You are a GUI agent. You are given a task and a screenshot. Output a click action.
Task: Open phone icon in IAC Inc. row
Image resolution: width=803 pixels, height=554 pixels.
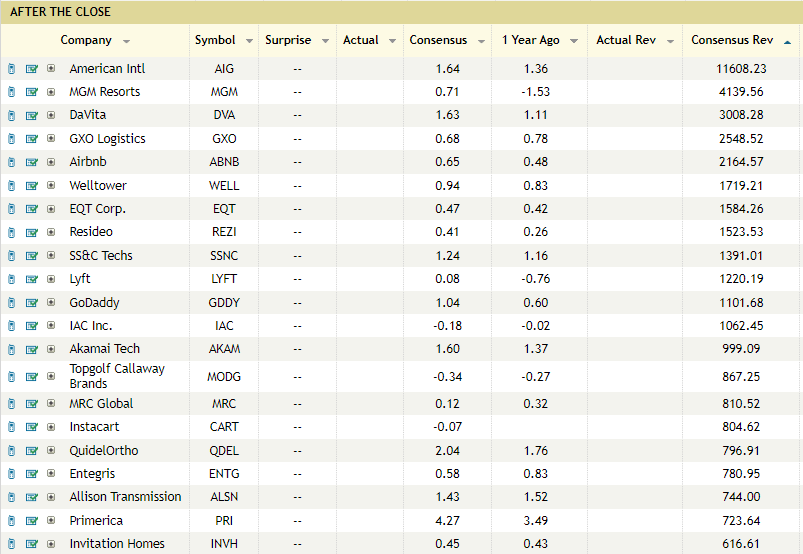[x=12, y=326]
